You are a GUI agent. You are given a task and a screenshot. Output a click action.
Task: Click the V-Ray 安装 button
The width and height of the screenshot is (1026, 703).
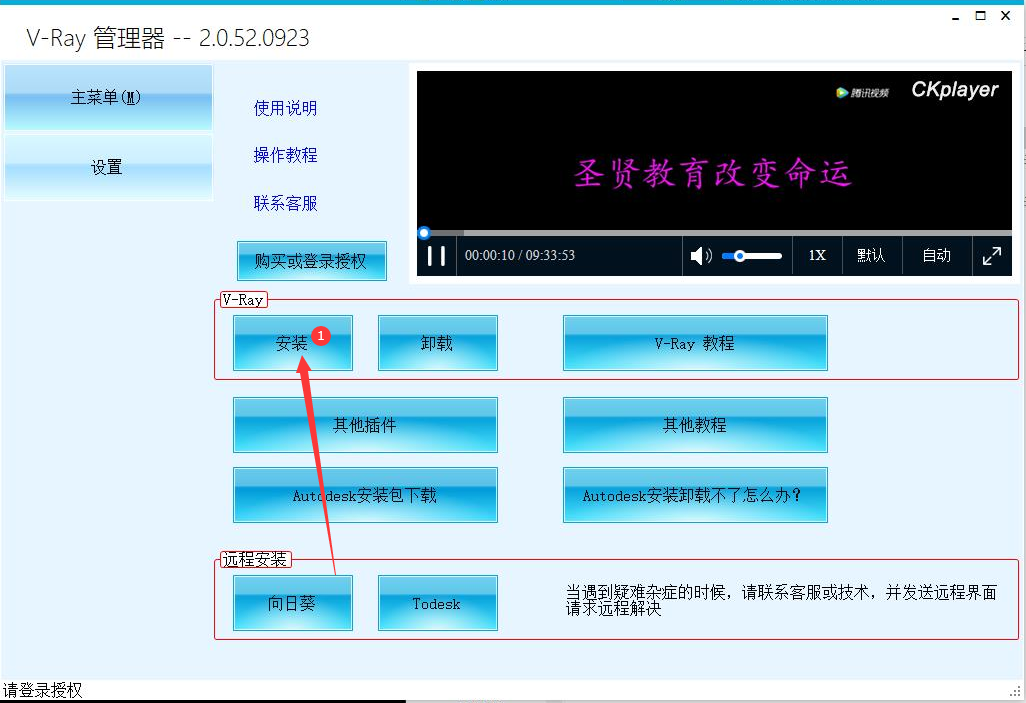click(292, 343)
